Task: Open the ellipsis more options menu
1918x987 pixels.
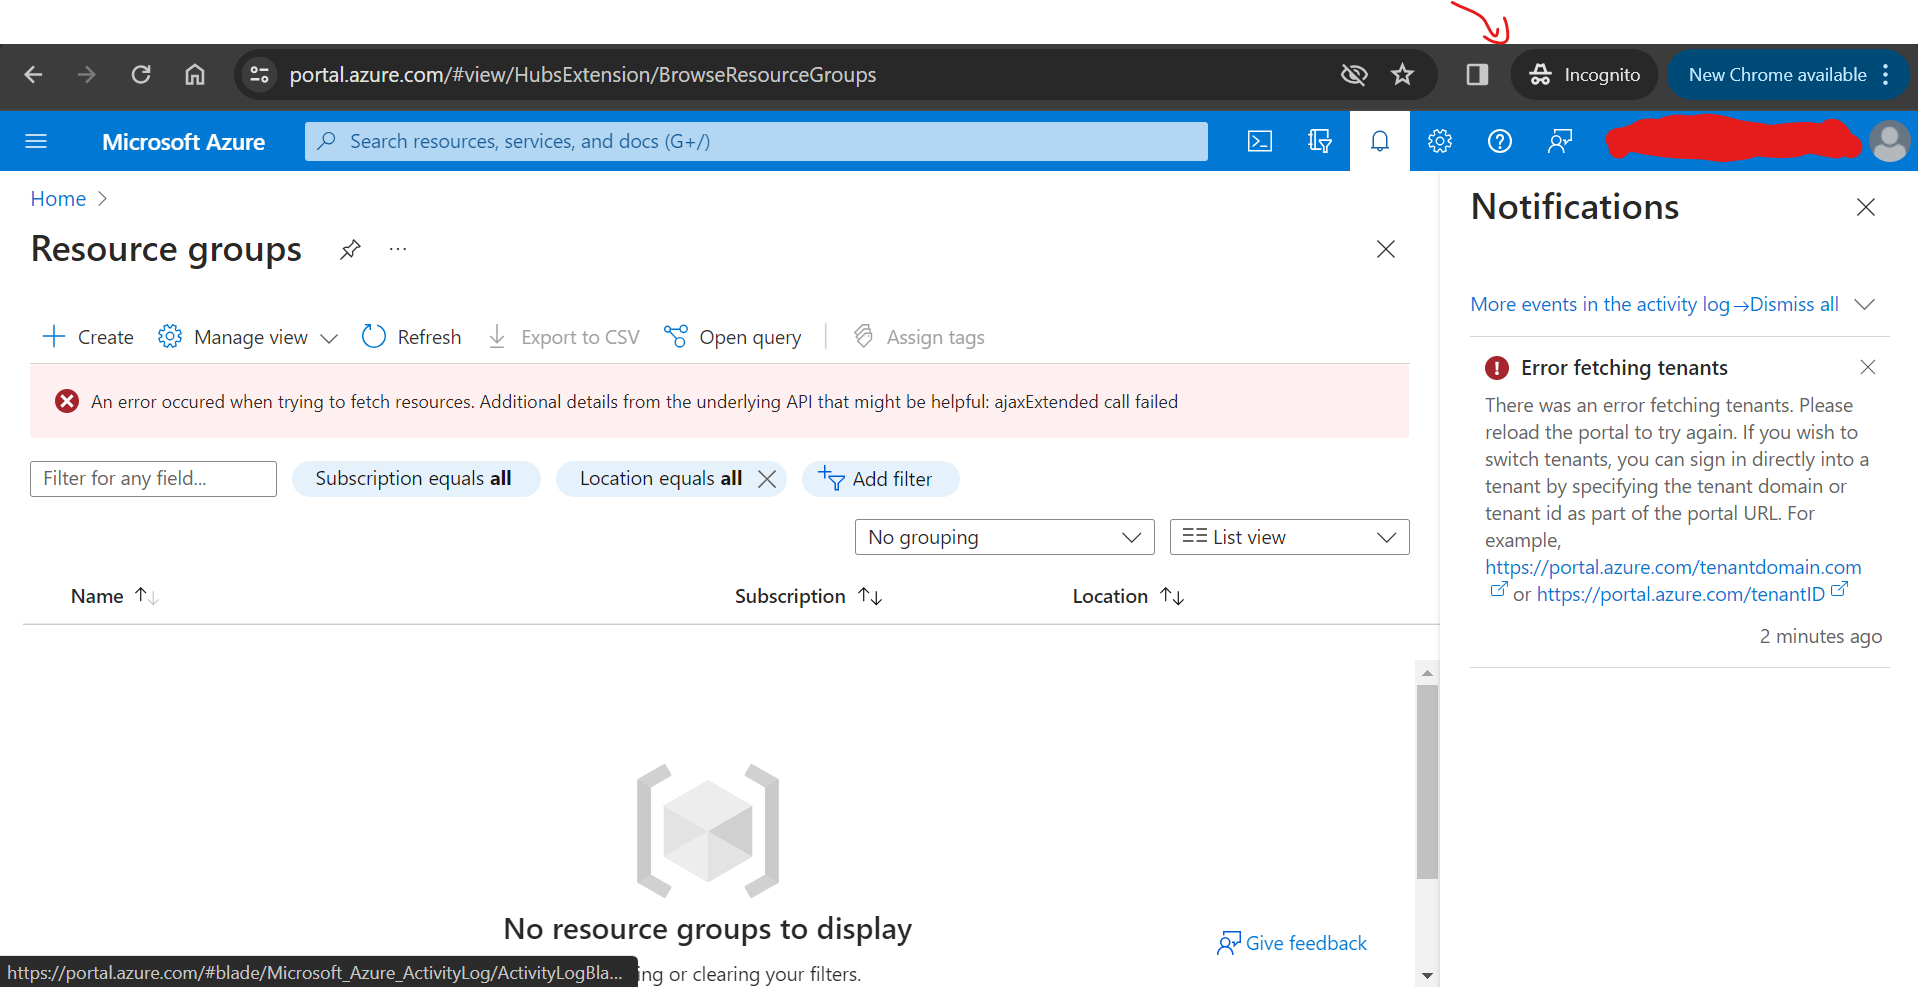Action: pos(398,249)
